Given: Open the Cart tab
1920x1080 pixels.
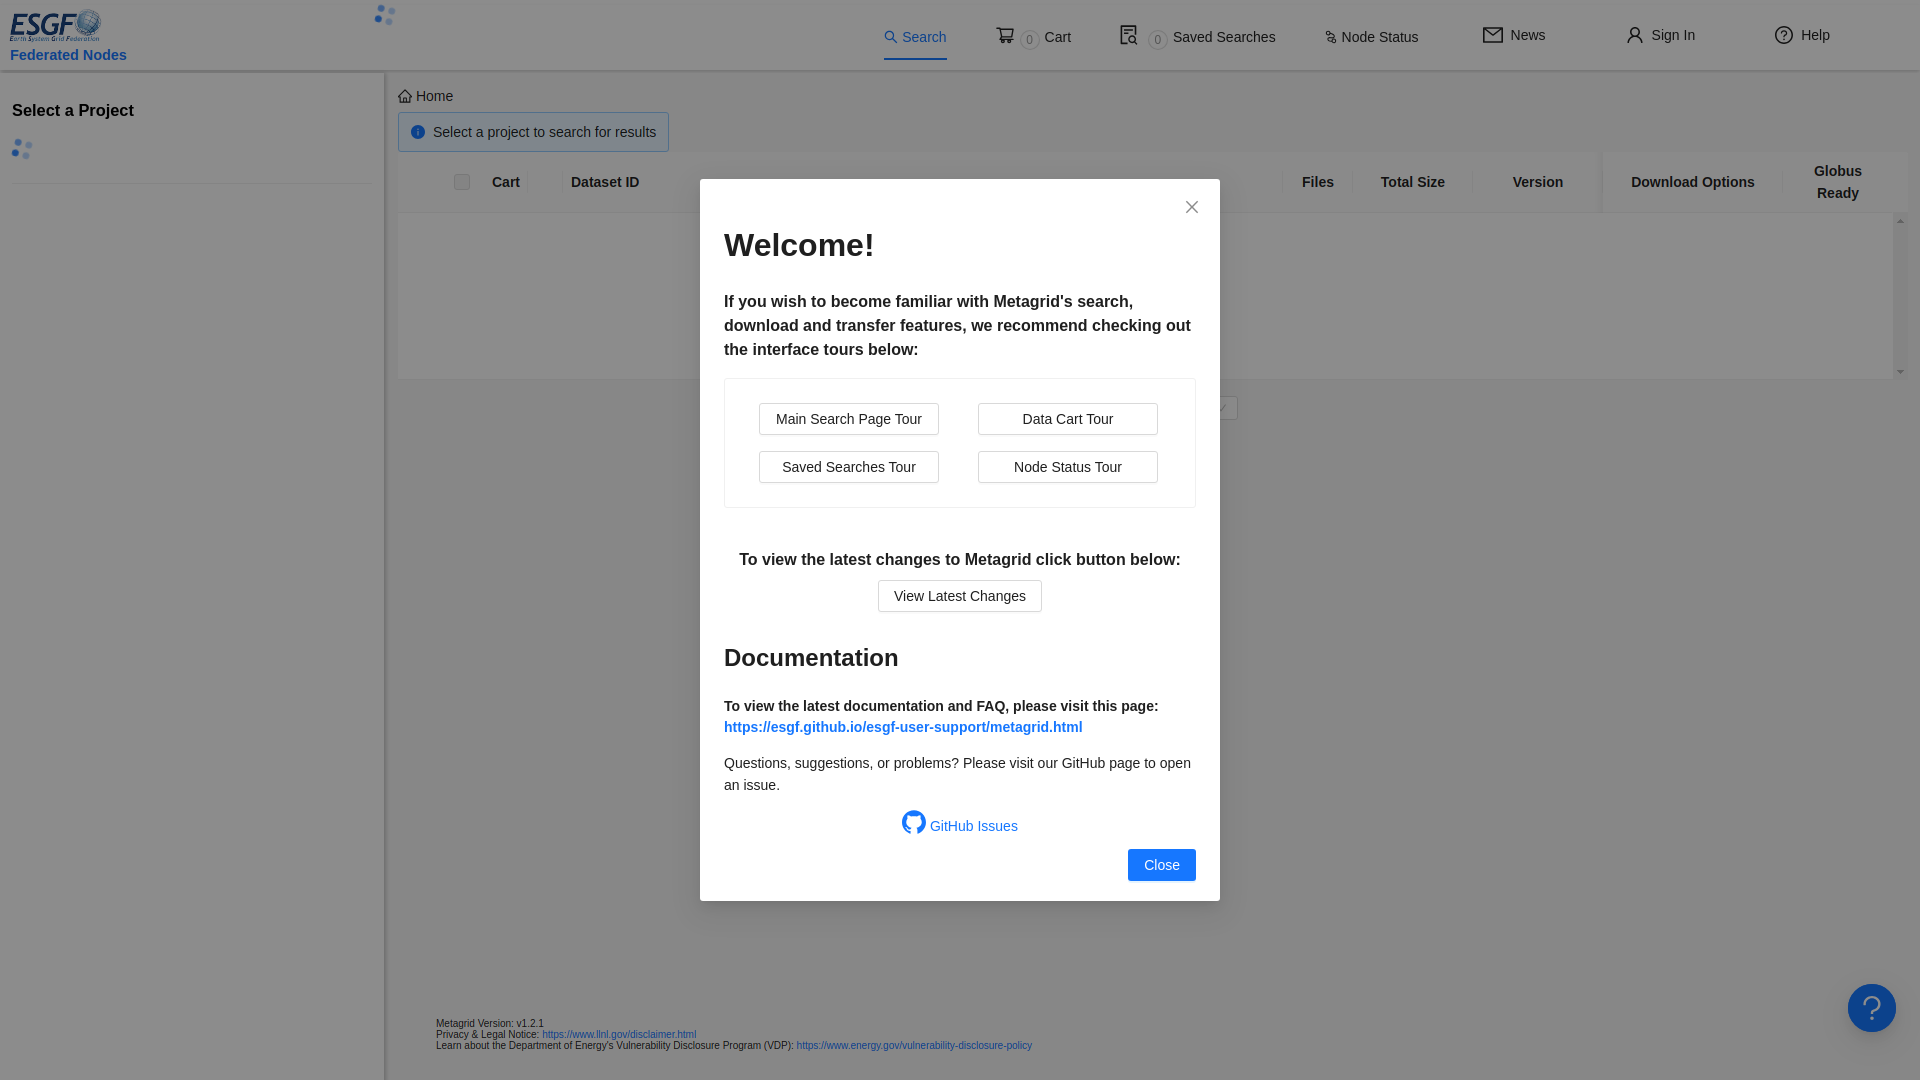Looking at the screenshot, I should tap(1033, 37).
